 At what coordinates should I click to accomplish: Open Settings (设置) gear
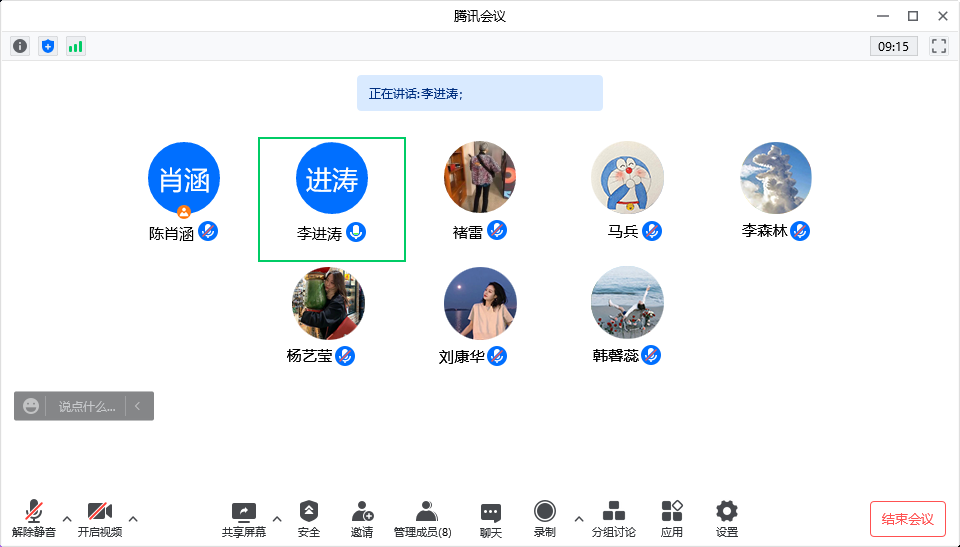727,519
